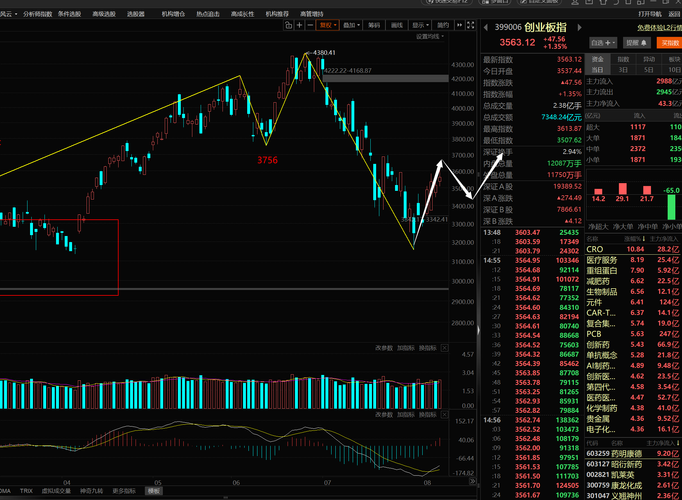
Task: Open the 免费体验L2行情 link
Action: click(659, 28)
